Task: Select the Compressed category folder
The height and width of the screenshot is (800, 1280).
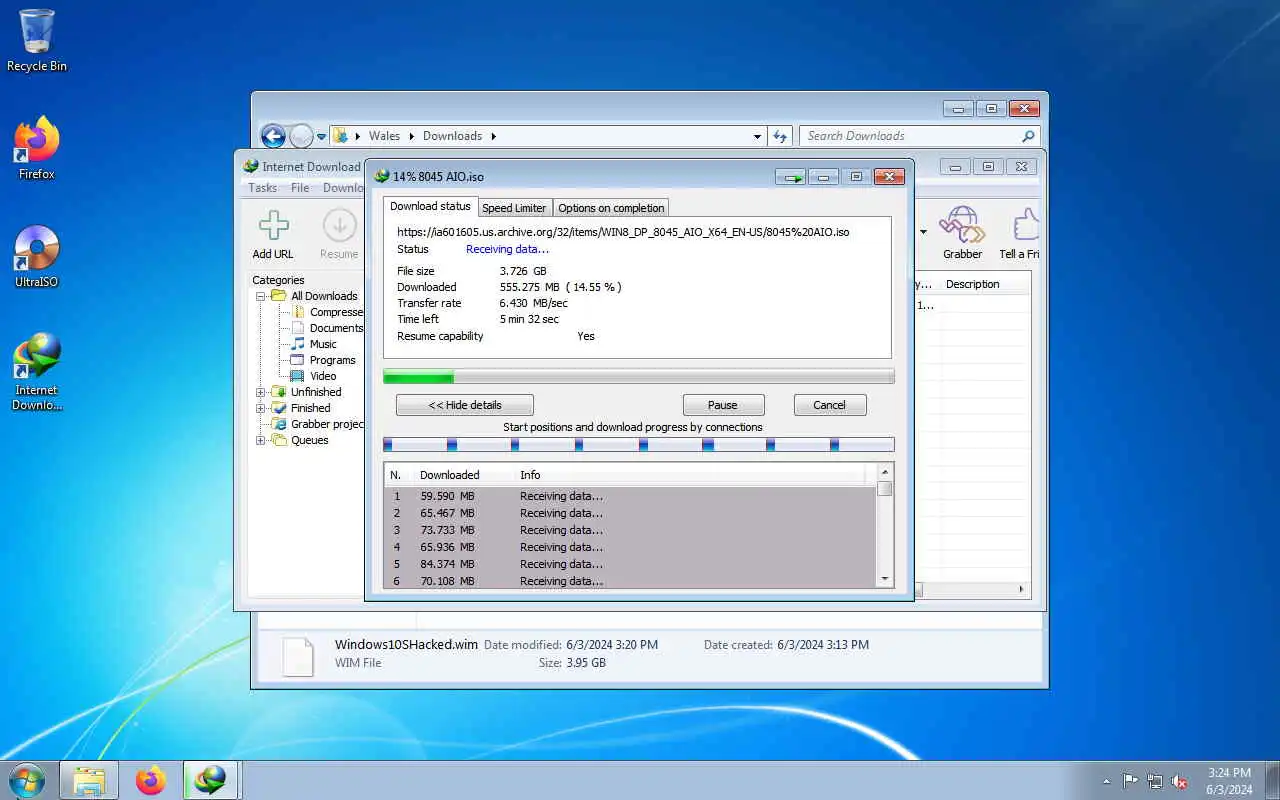Action: pos(327,312)
